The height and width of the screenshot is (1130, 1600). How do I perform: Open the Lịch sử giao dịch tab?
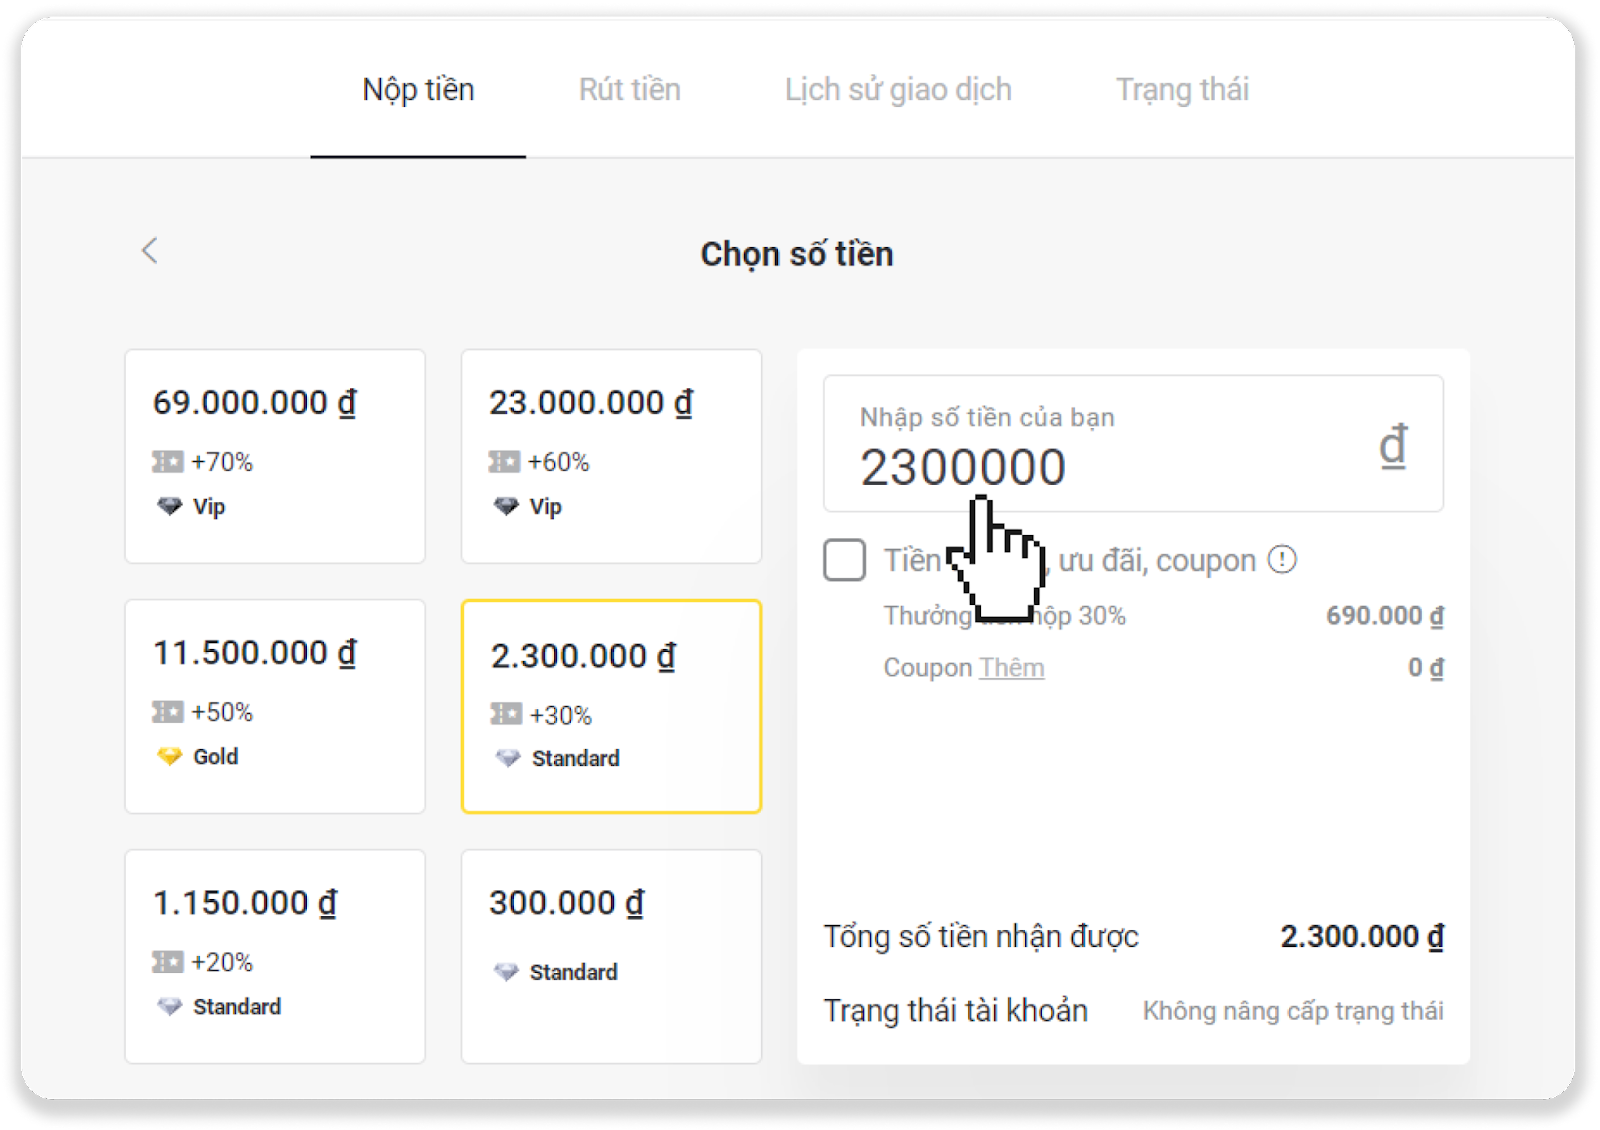897,90
